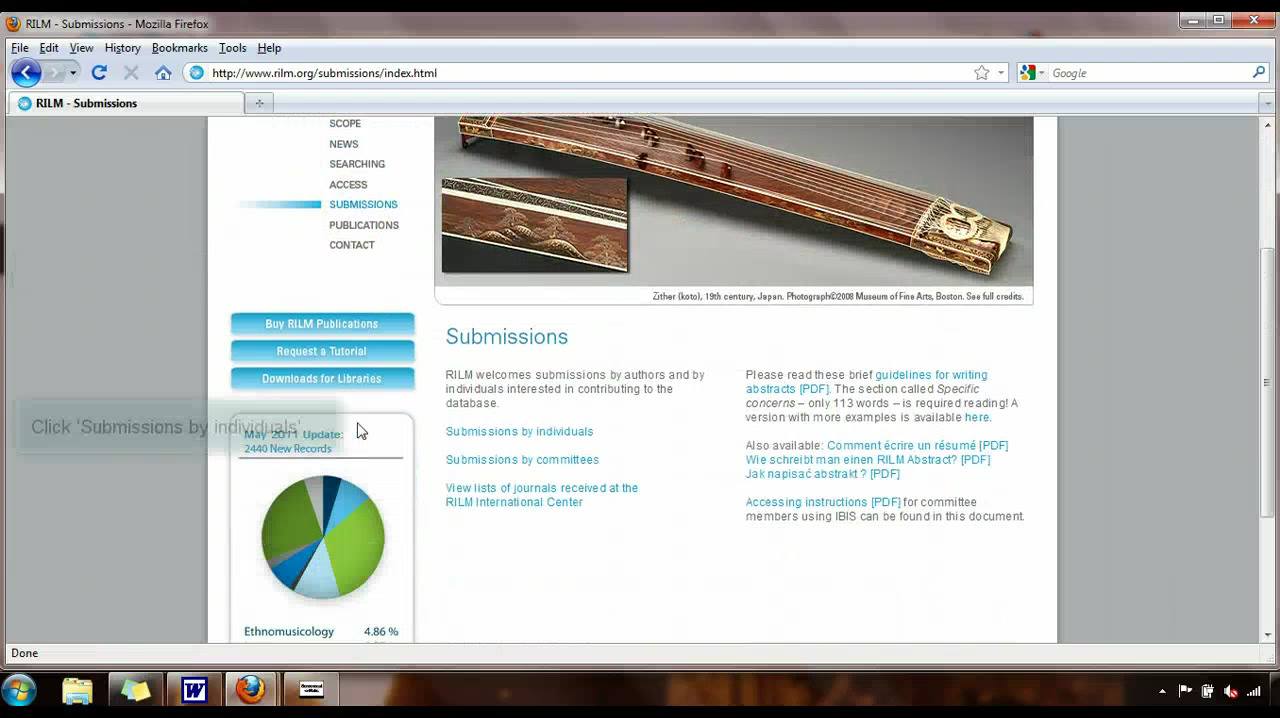The image size is (1280, 718).
Task: Open Accessing instructions PDF link
Action: click(x=822, y=502)
